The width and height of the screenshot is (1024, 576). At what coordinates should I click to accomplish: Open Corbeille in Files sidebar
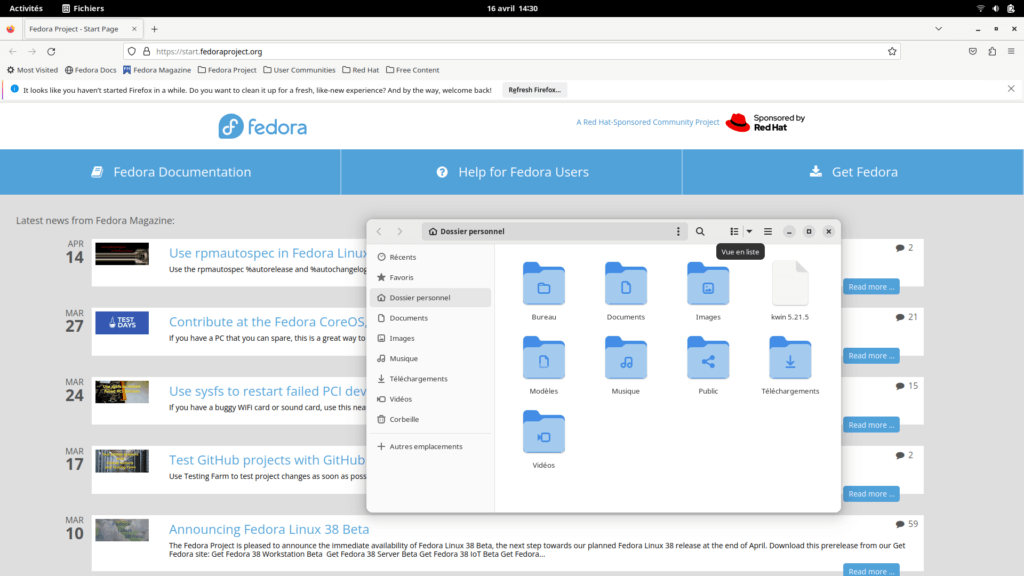pos(430,419)
